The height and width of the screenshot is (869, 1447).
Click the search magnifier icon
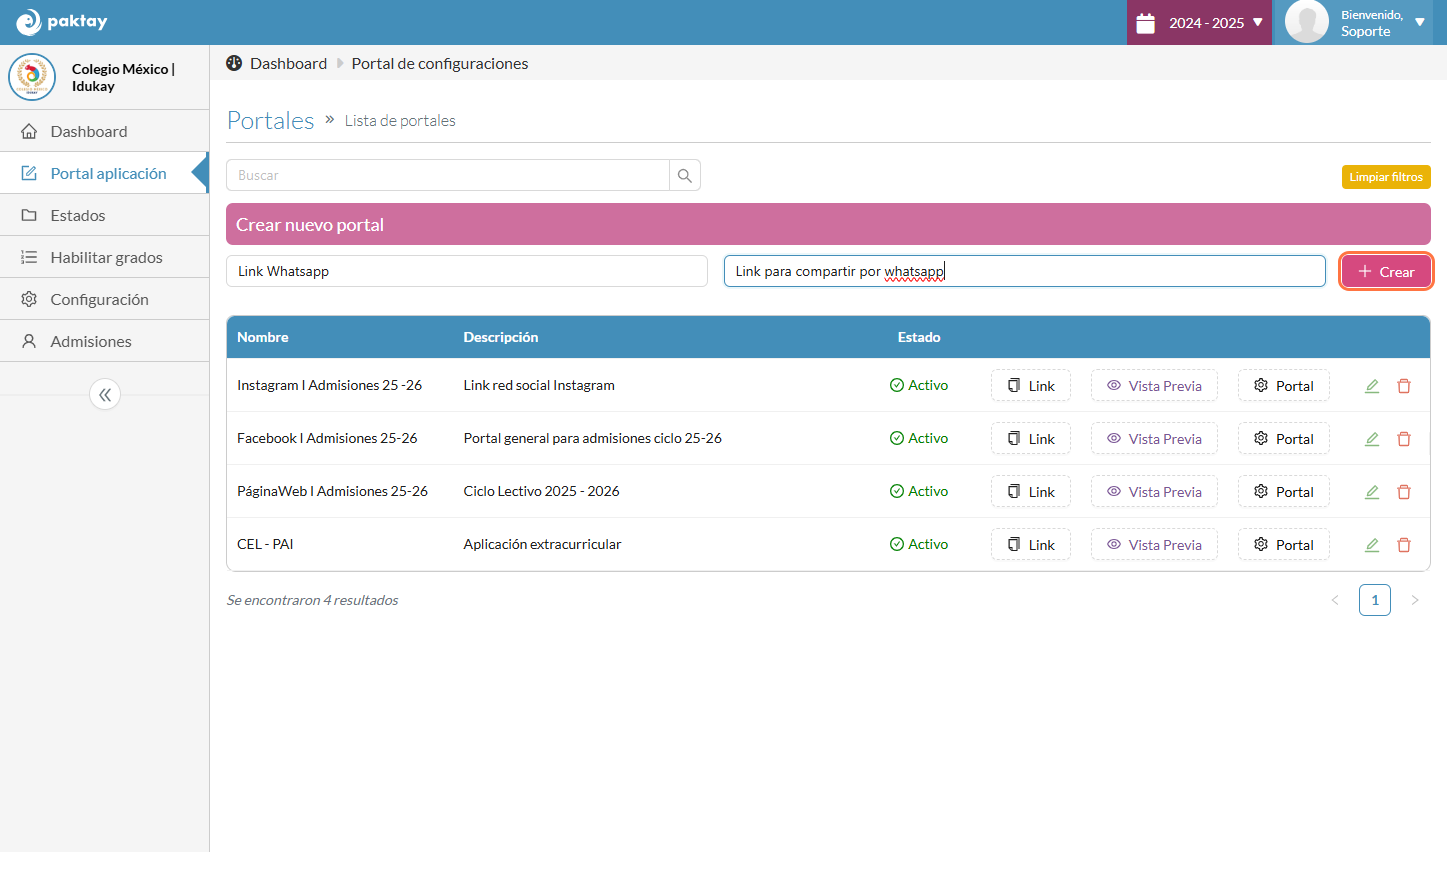click(x=685, y=175)
